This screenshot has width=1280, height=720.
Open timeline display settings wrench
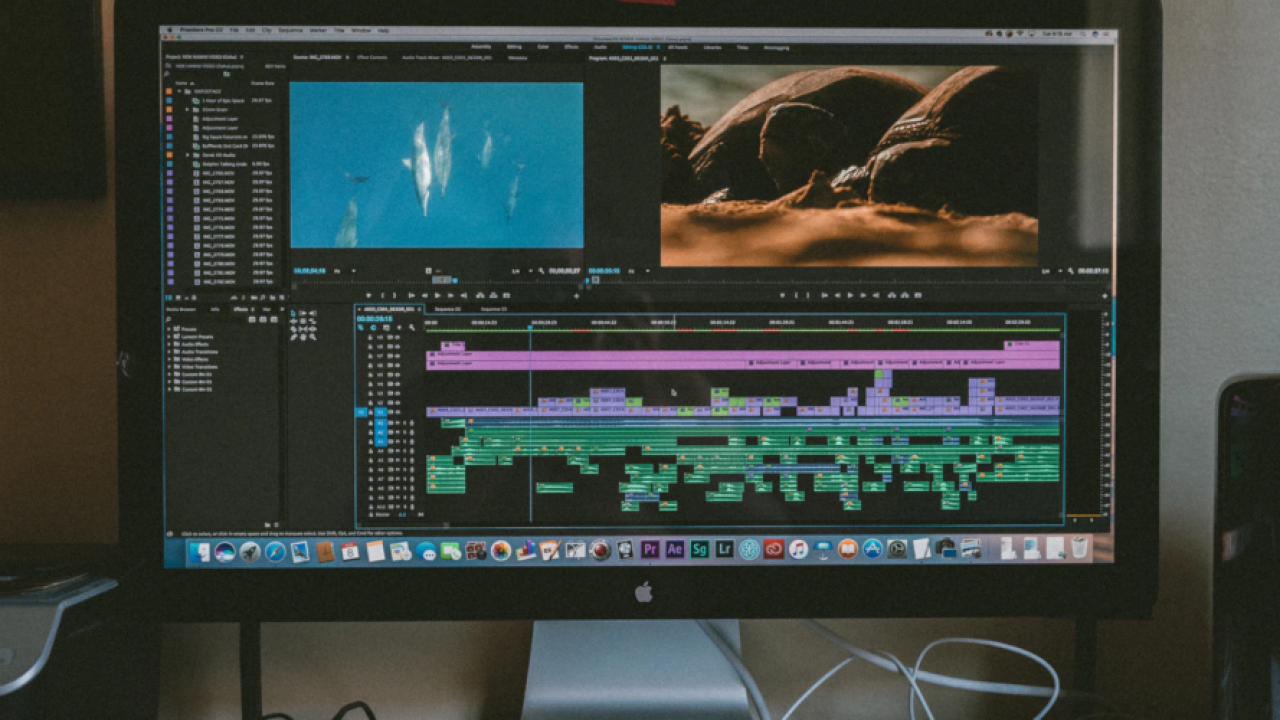(x=412, y=327)
